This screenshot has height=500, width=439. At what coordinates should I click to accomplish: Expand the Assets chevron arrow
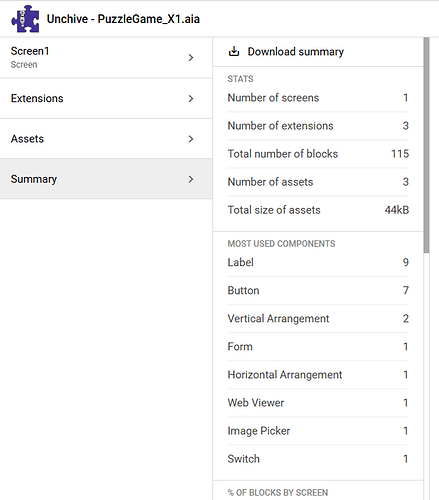click(x=191, y=139)
